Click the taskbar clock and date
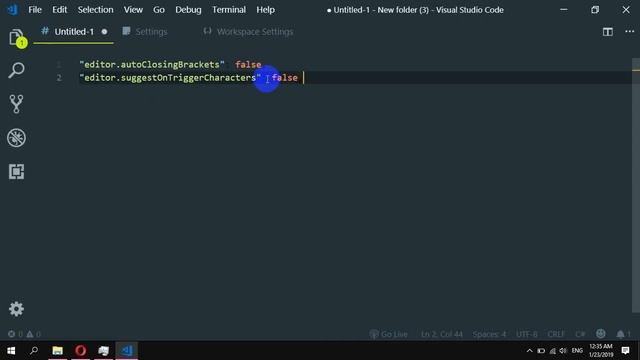Screen dimensions: 640x360 [x=601, y=351]
